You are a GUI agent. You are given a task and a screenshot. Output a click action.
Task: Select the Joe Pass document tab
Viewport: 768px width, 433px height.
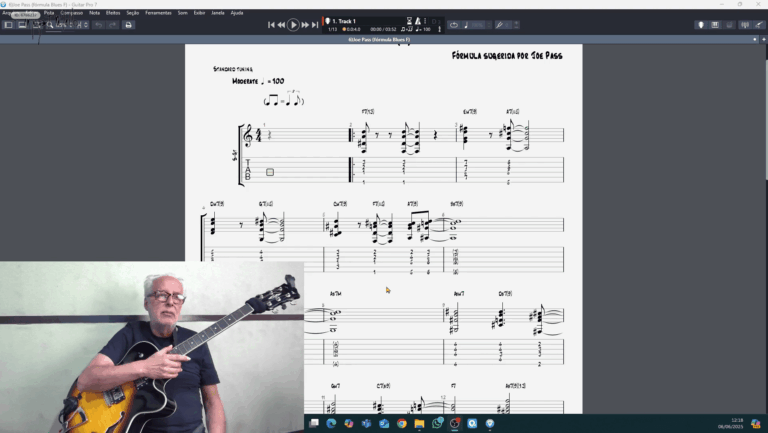point(375,39)
